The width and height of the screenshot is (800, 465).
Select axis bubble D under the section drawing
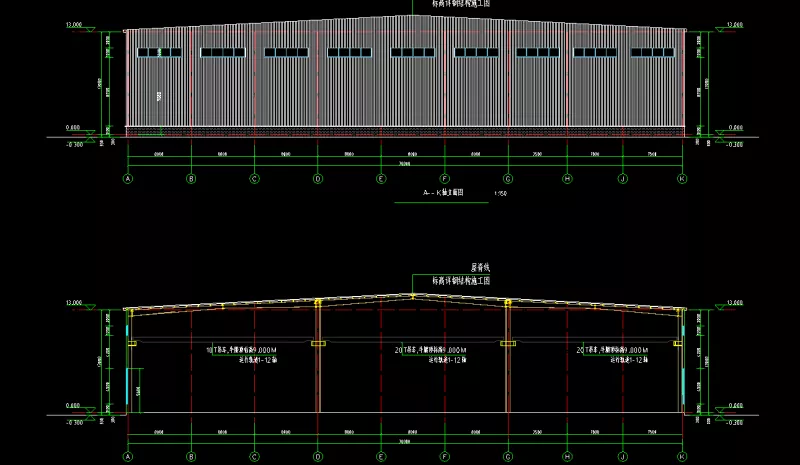[318, 457]
